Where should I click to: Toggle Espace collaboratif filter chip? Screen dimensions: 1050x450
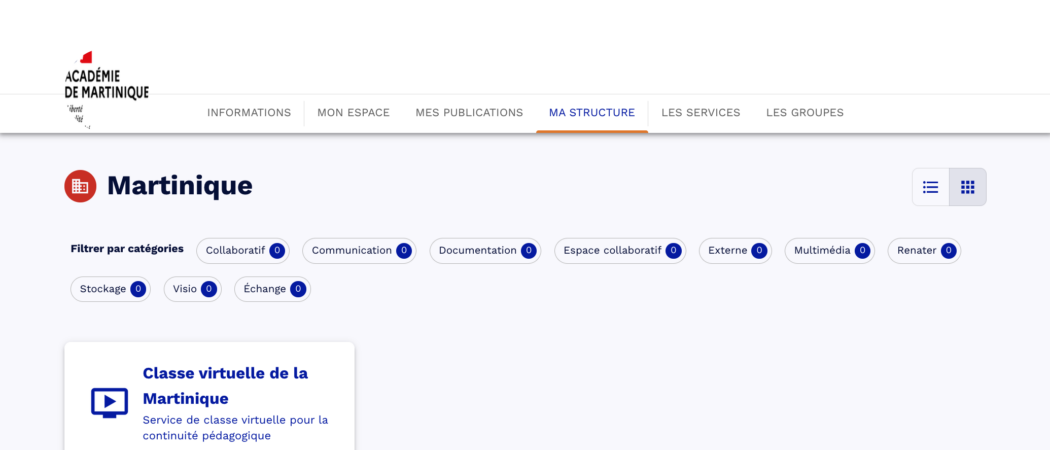coord(620,251)
